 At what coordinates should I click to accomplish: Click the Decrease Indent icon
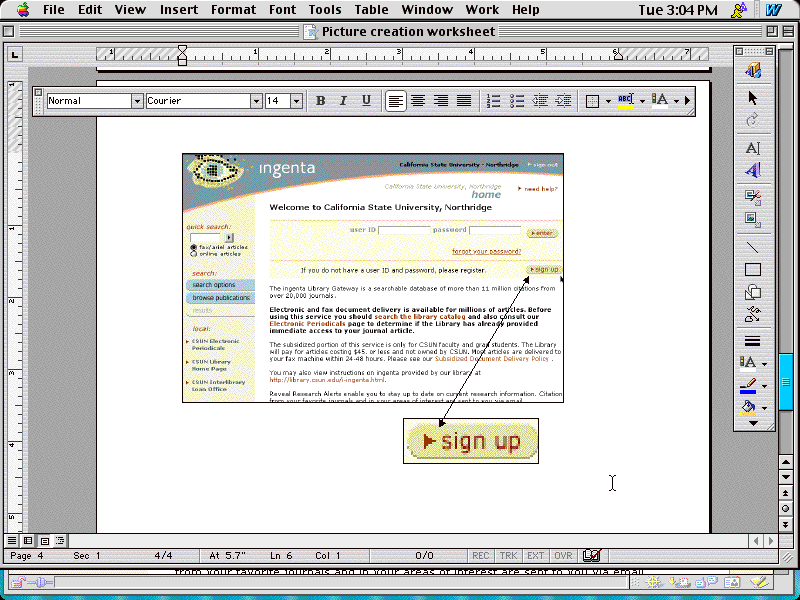[540, 101]
